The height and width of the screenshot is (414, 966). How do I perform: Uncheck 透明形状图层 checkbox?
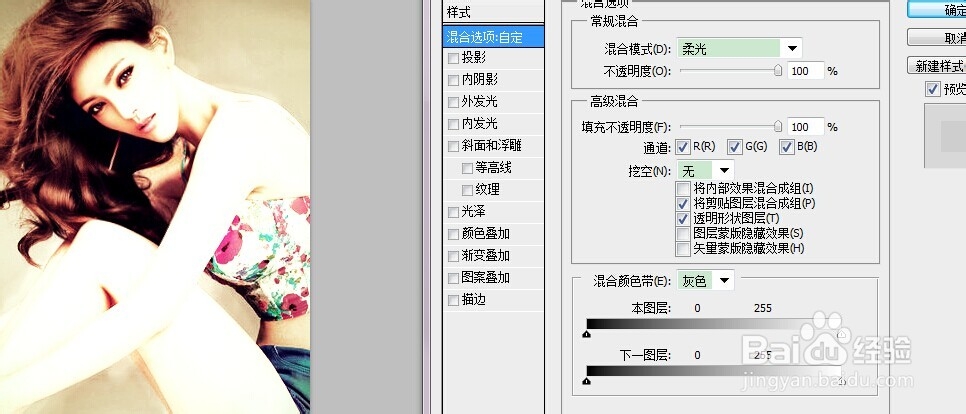(x=683, y=219)
